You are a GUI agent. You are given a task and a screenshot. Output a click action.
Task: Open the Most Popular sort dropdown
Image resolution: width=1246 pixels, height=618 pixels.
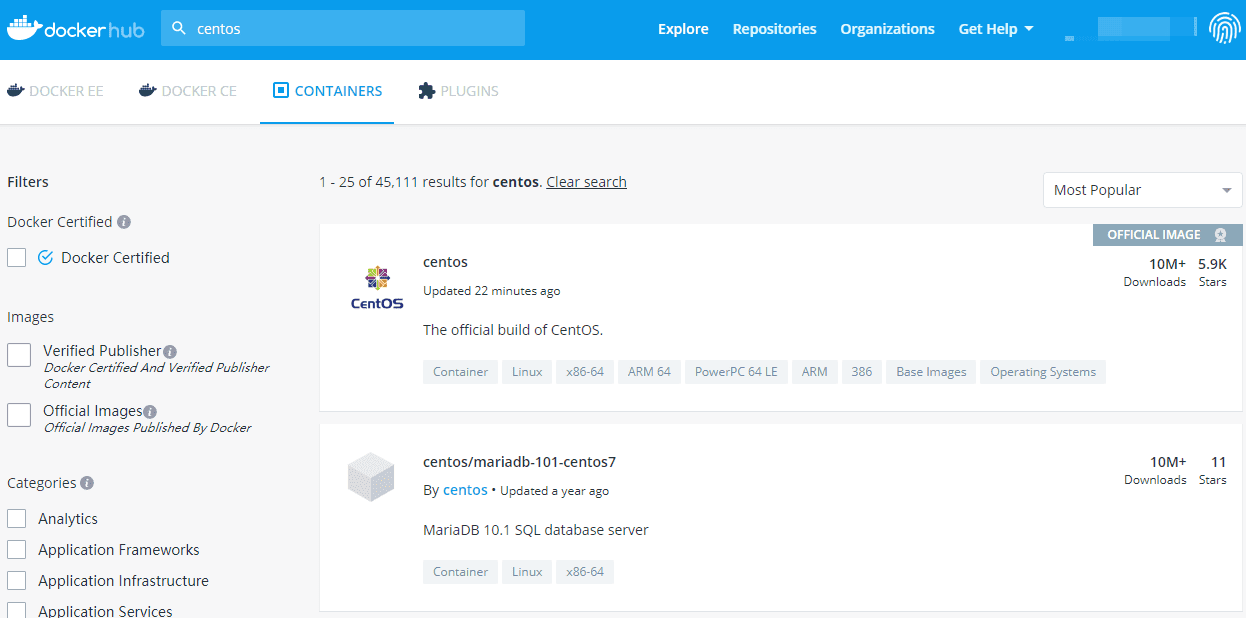[1142, 190]
